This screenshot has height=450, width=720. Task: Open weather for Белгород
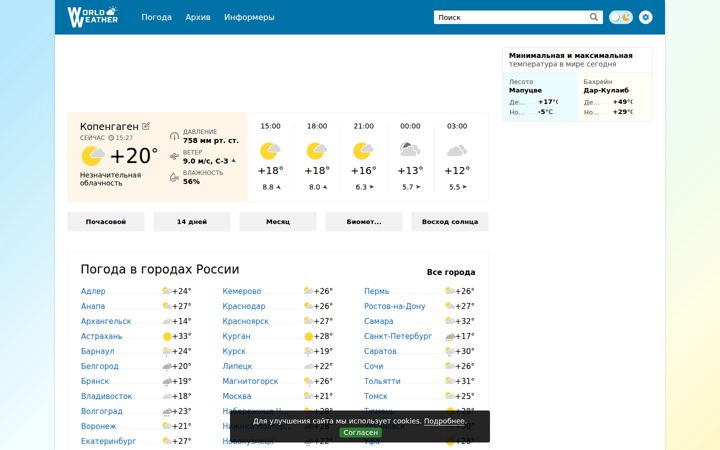[100, 366]
